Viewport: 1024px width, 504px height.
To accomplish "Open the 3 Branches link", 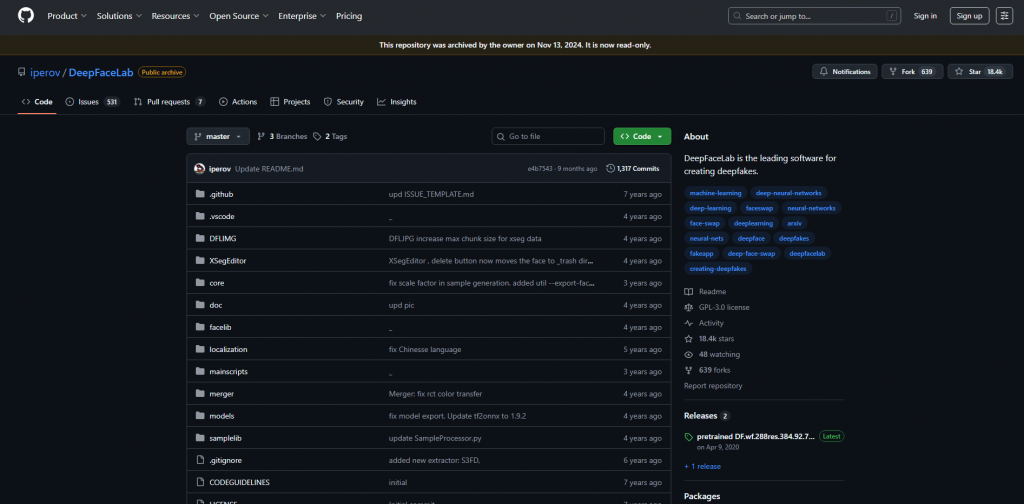I will (282, 136).
